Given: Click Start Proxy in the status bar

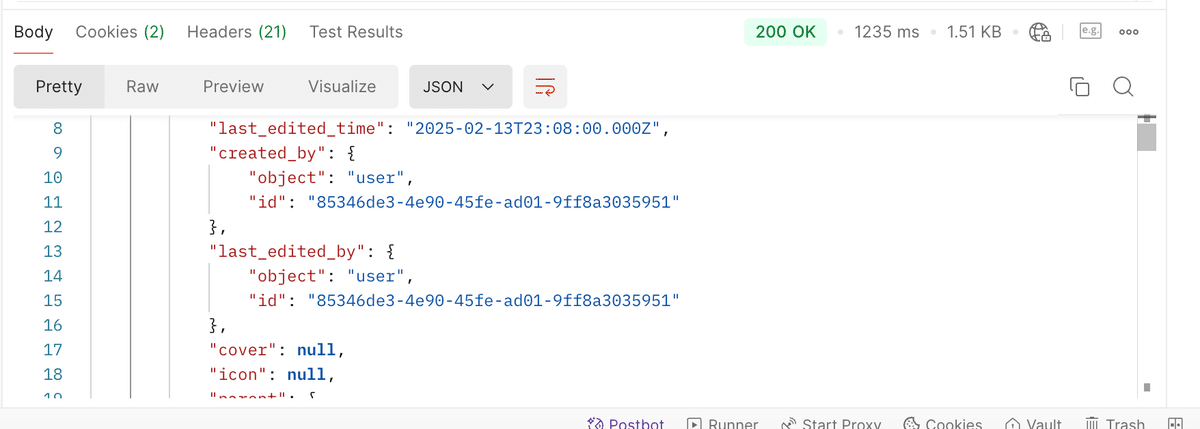Looking at the screenshot, I should [832, 423].
